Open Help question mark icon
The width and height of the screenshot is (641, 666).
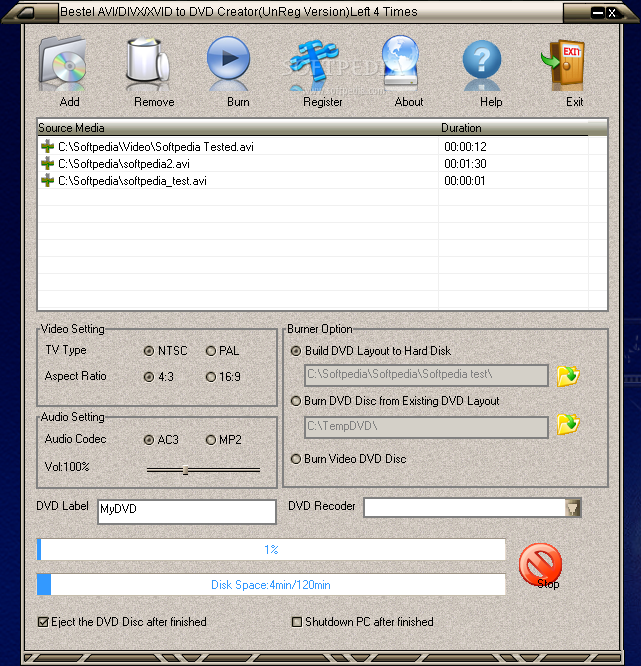[482, 64]
